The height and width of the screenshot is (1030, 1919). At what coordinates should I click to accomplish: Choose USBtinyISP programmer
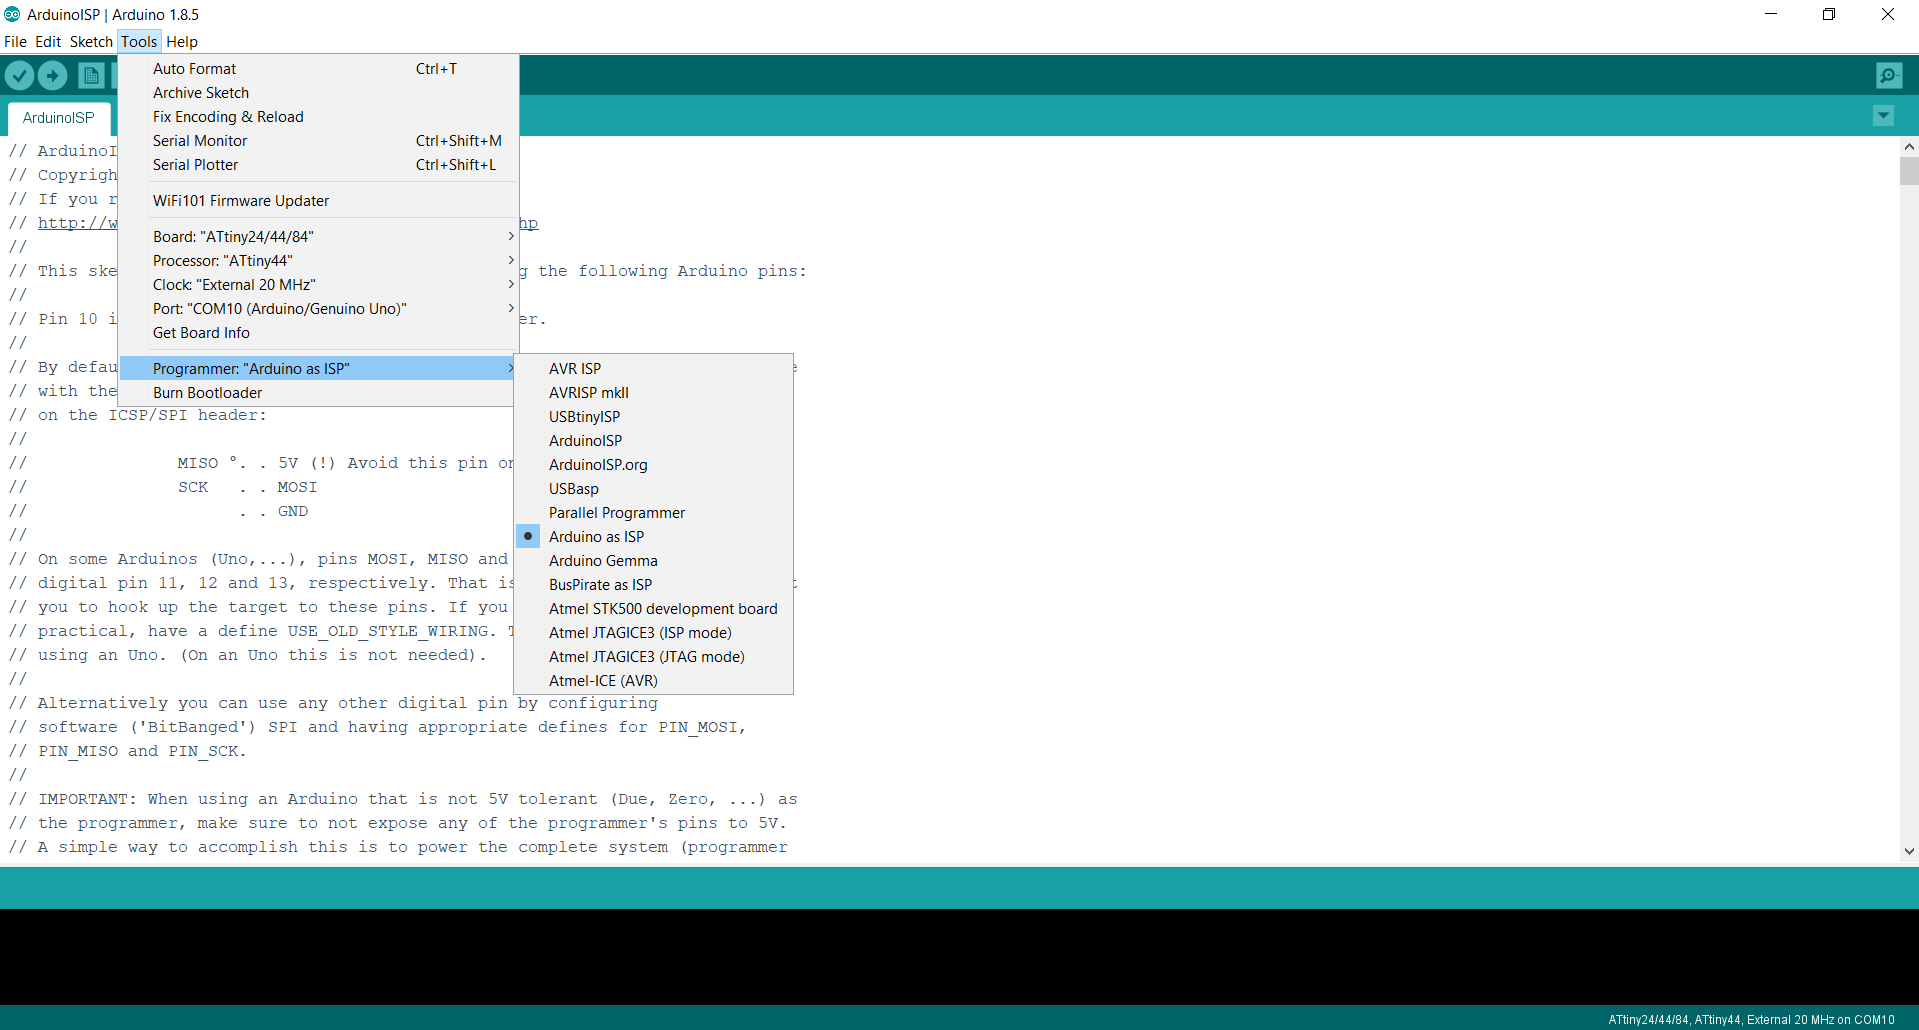(654, 417)
